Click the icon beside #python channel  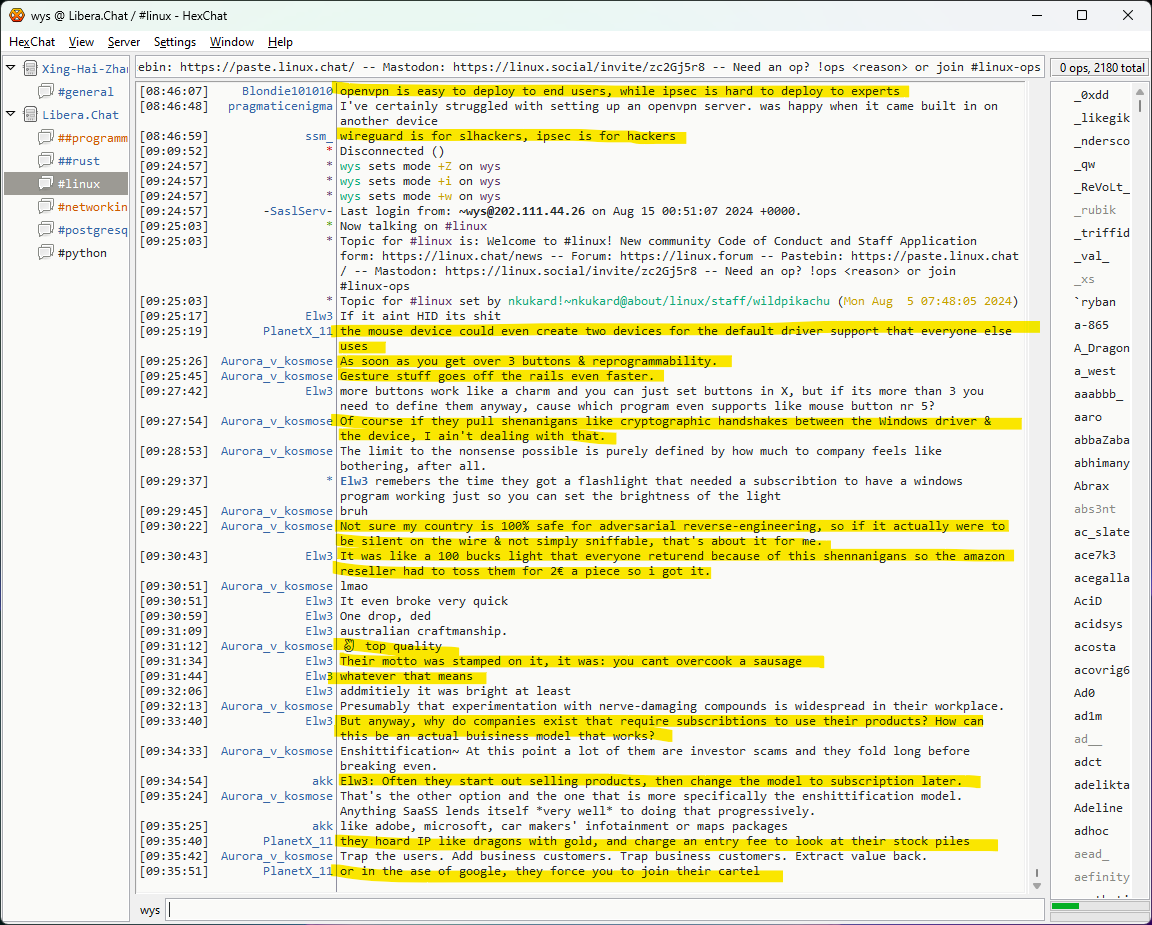click(46, 253)
